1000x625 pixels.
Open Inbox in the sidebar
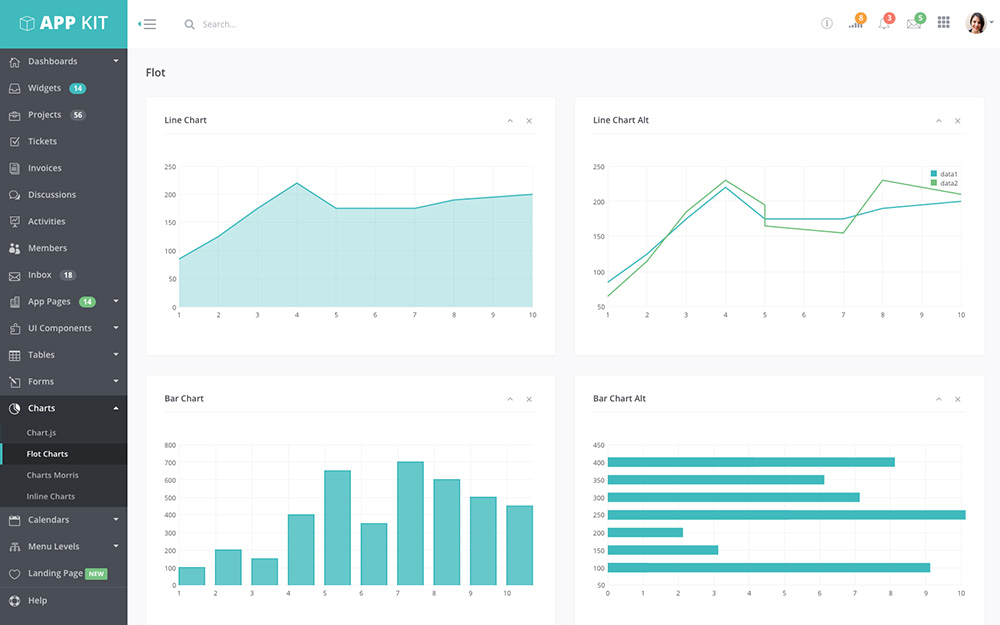tap(40, 275)
